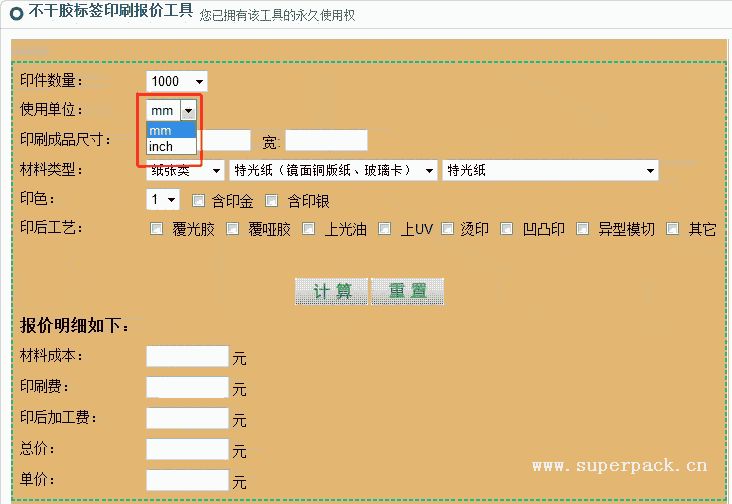Check the 上UV finishing option
Viewport: 732px width, 504px height.
coord(385,229)
